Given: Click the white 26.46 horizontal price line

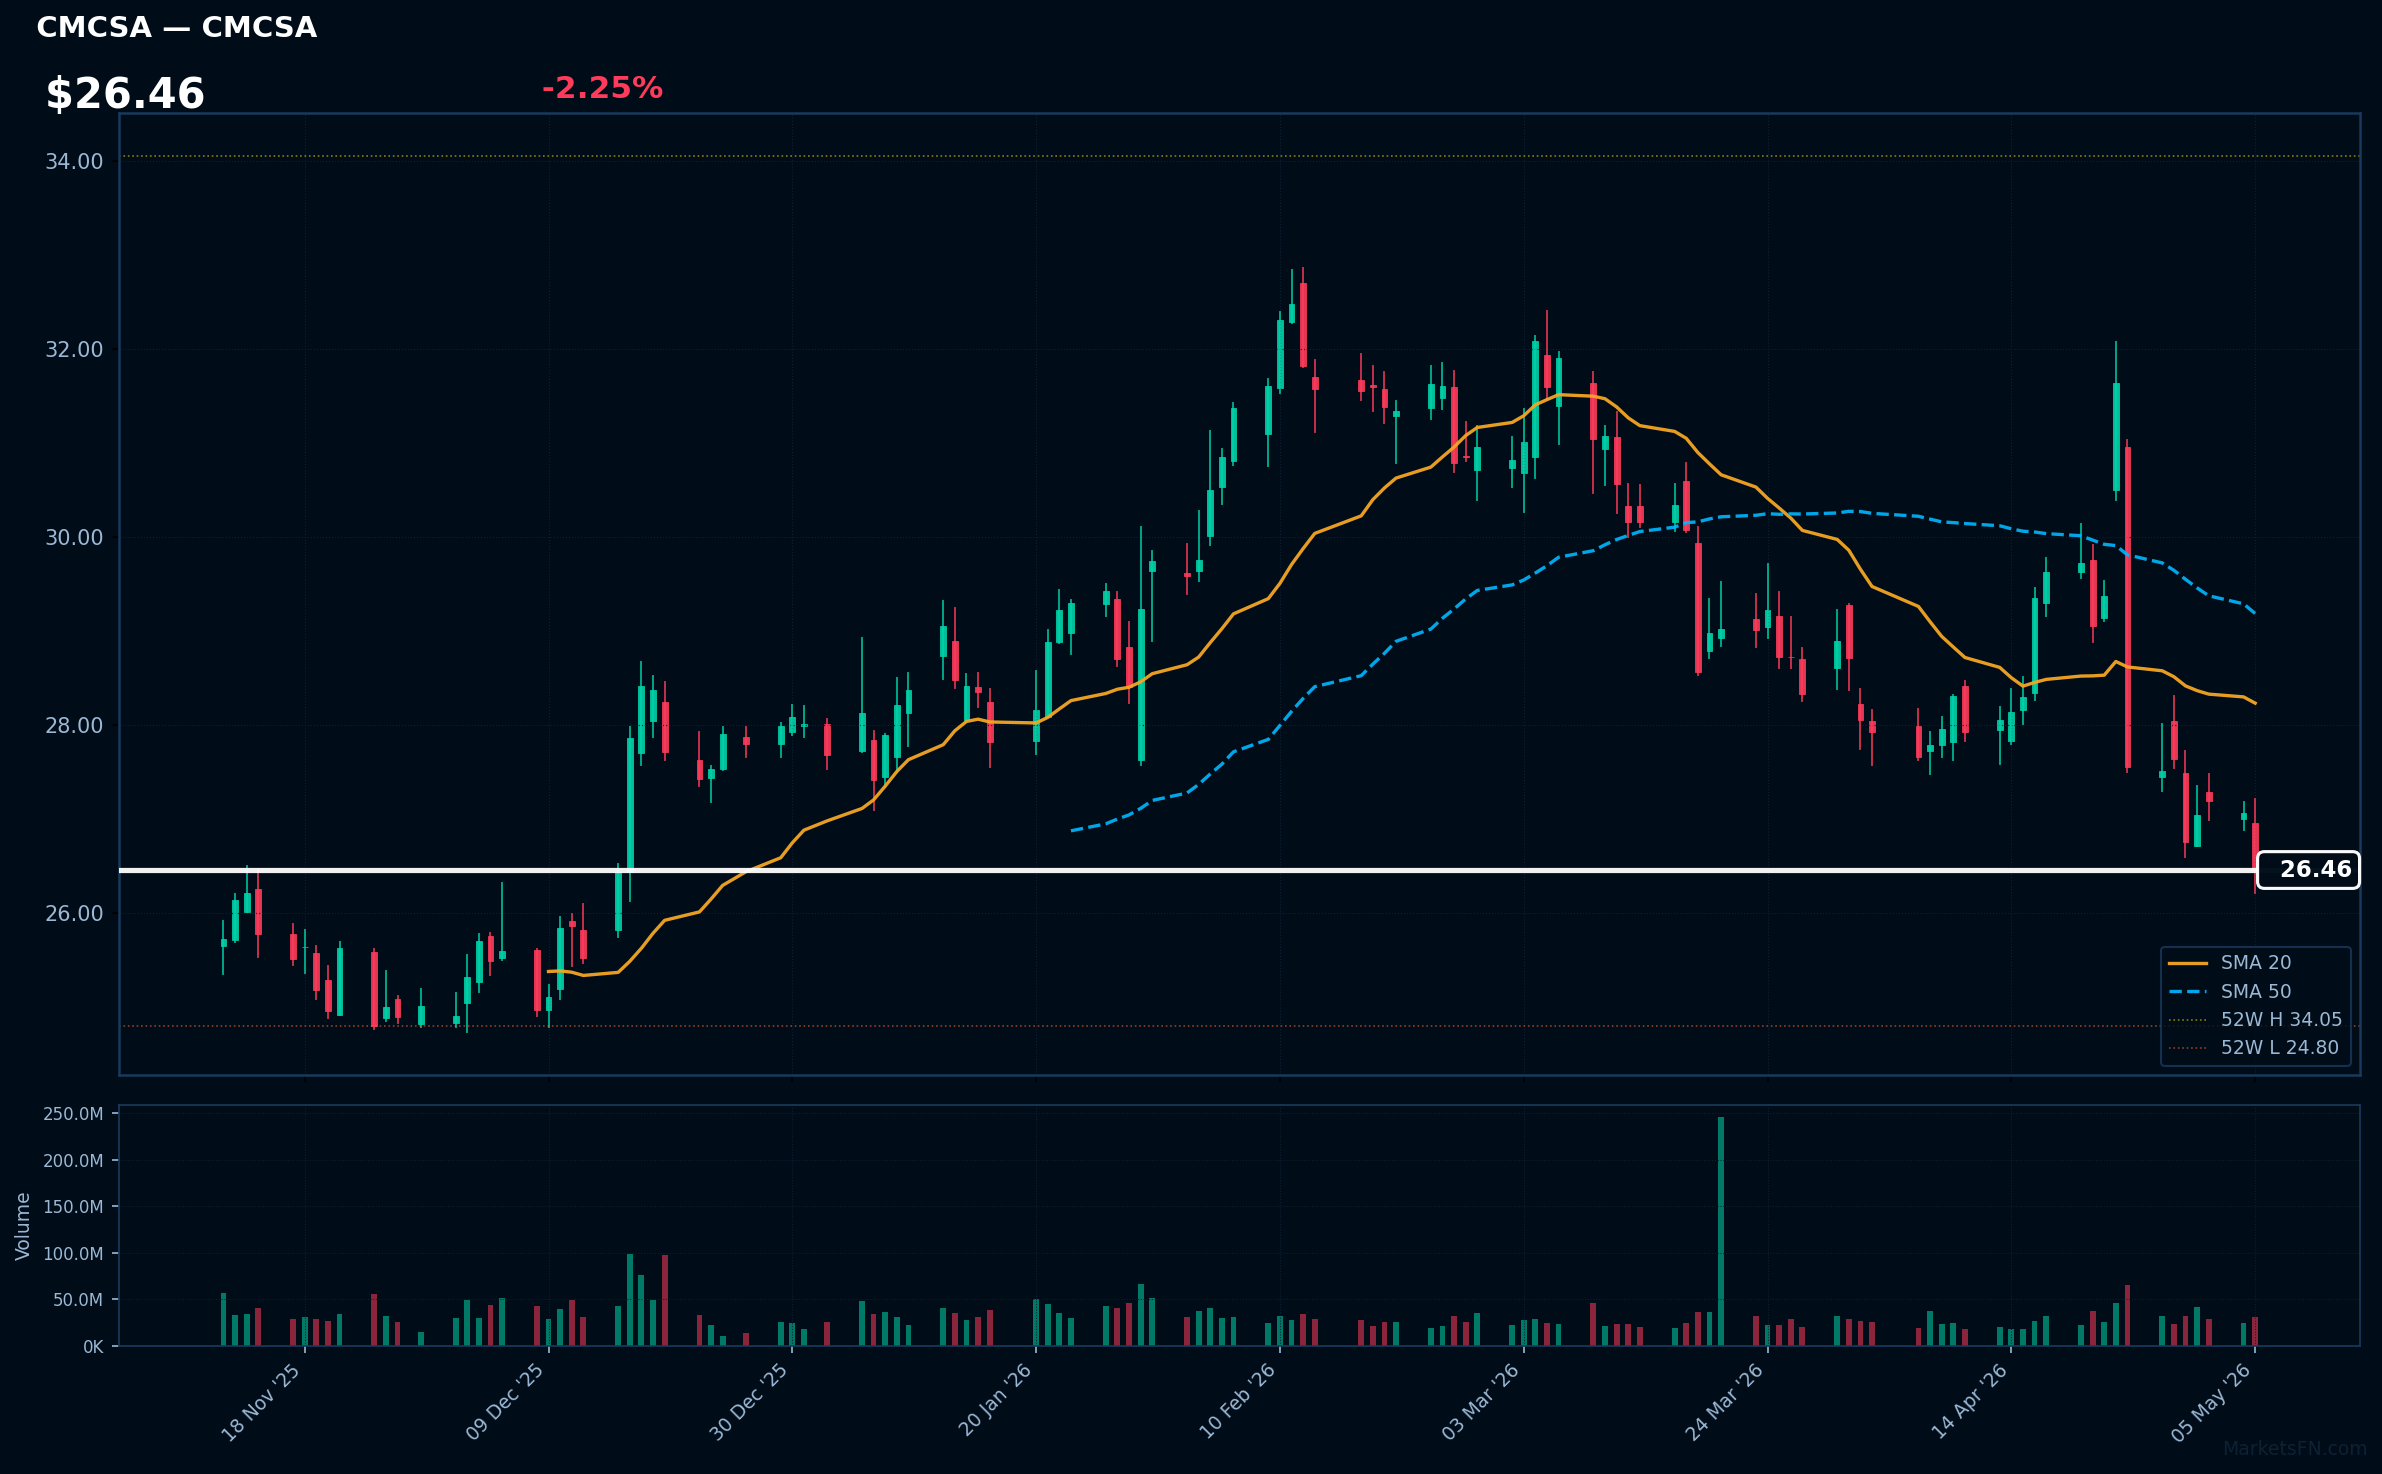Looking at the screenshot, I should 1188,870.
